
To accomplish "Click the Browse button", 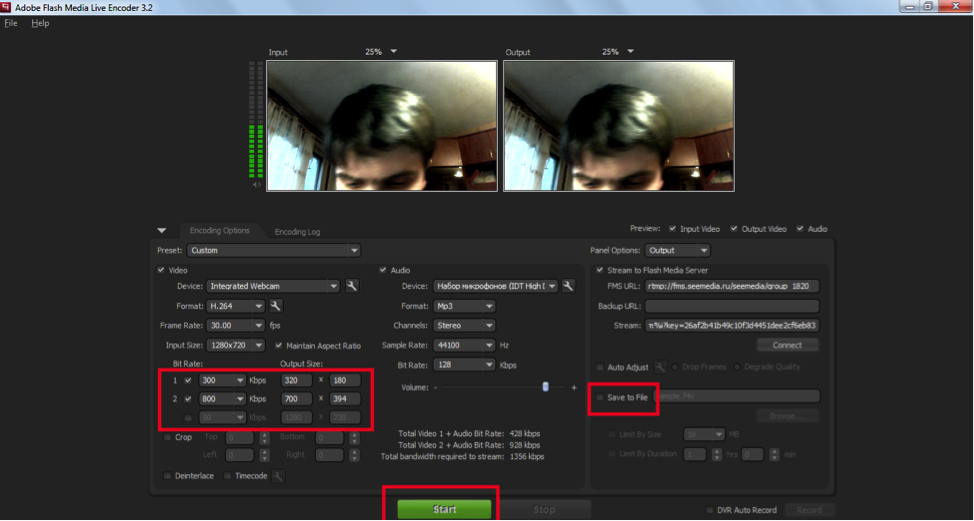I will click(x=787, y=416).
